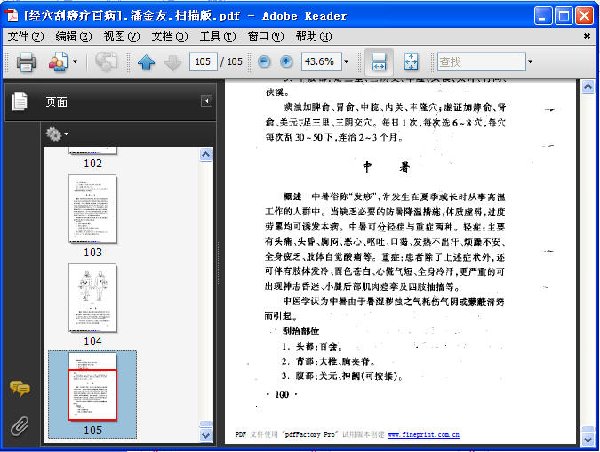Select page 103 thumbnail
Image resolution: width=600 pixels, height=452 pixels.
point(92,209)
